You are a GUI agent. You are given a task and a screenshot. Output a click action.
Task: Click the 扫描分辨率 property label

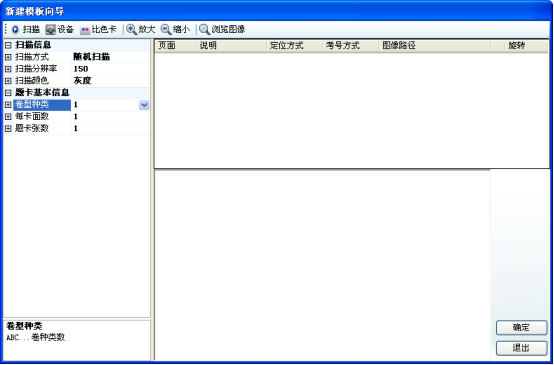coord(36,69)
